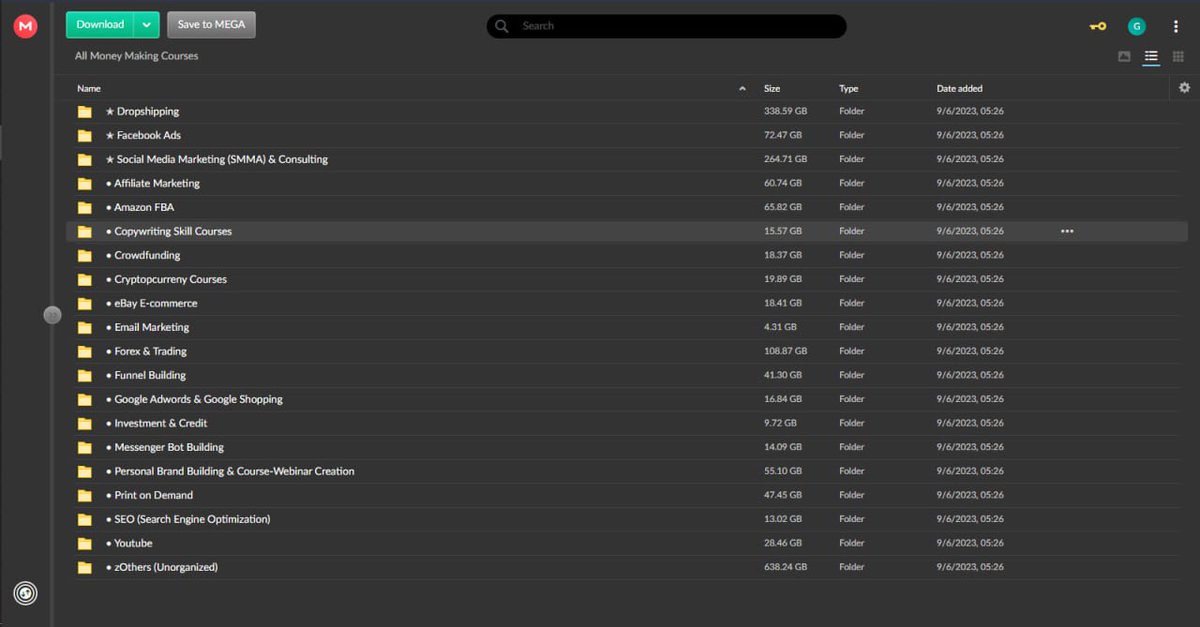Screen dimensions: 1200x627
Task: Select the Forex & Trading folder icon
Action: (x=85, y=352)
